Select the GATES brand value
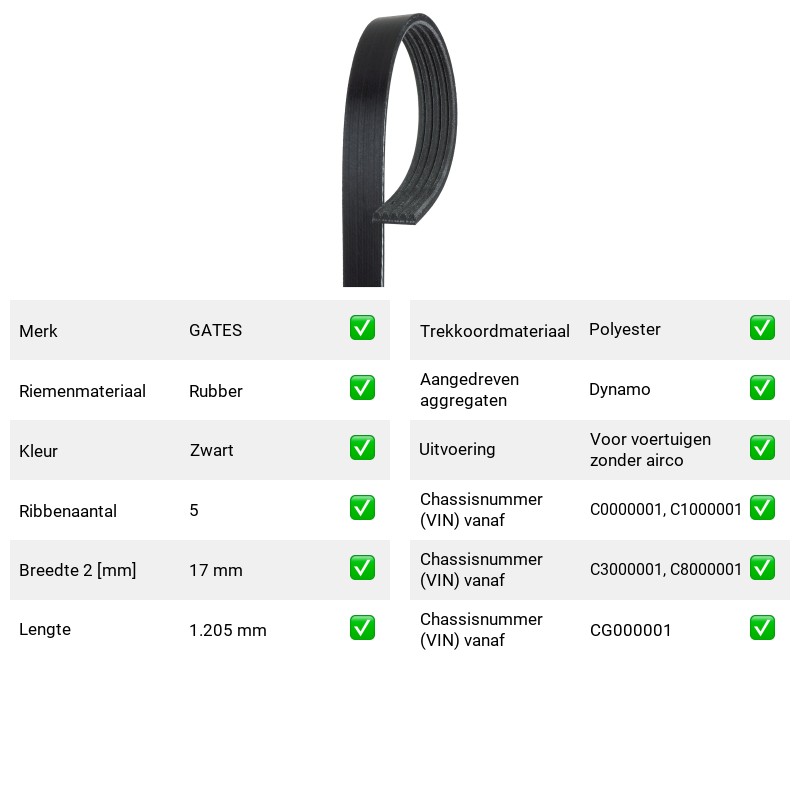Viewport: 800px width, 800px height. click(216, 330)
